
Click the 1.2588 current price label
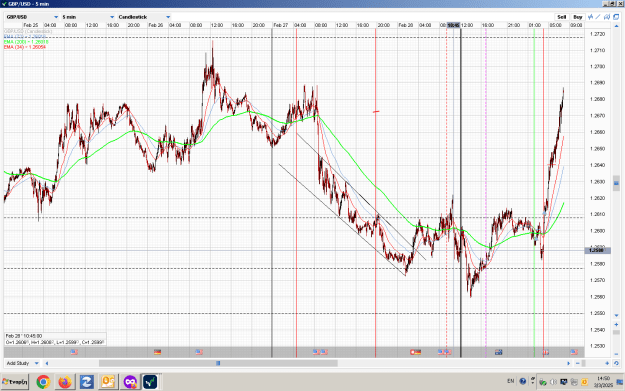[597, 250]
